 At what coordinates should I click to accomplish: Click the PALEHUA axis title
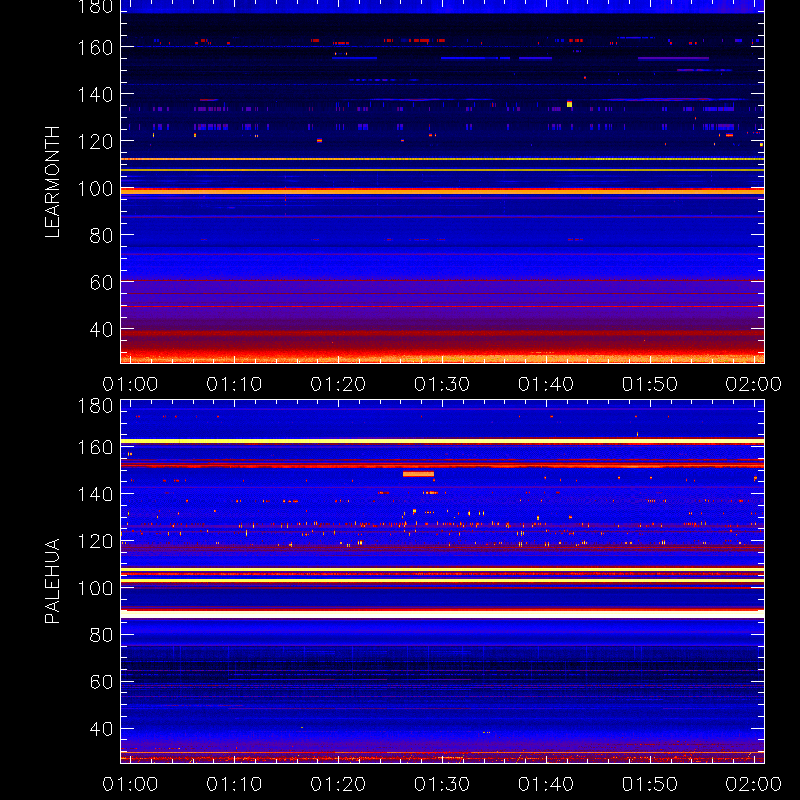coord(52,581)
